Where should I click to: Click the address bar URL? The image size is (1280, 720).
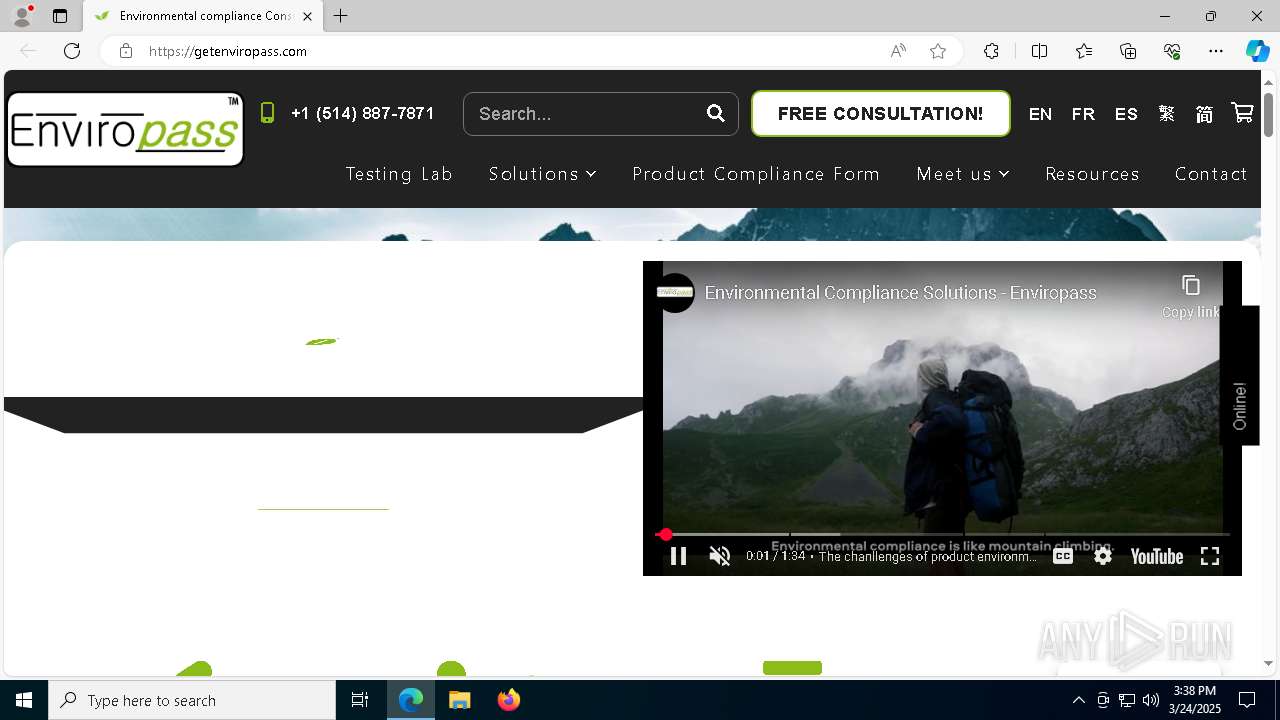[x=228, y=51]
